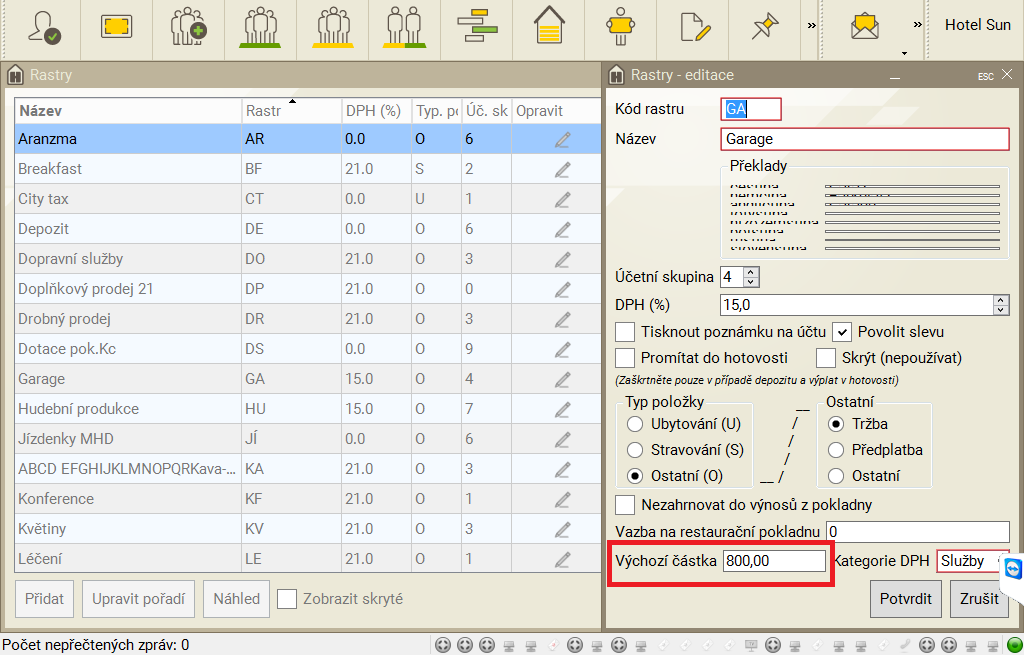Viewport: 1024px width, 655px height.
Task: Select the Ubytování (U) radio button
Action: coord(634,424)
